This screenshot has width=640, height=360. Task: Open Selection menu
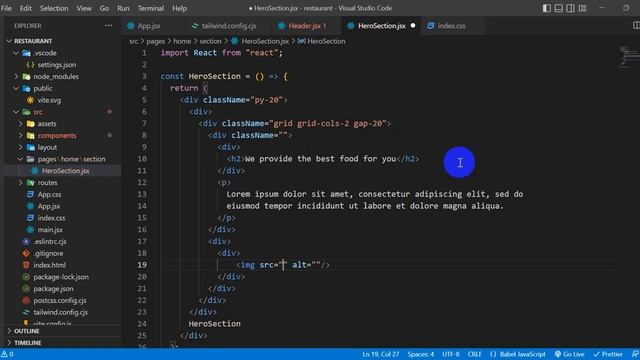[x=54, y=8]
